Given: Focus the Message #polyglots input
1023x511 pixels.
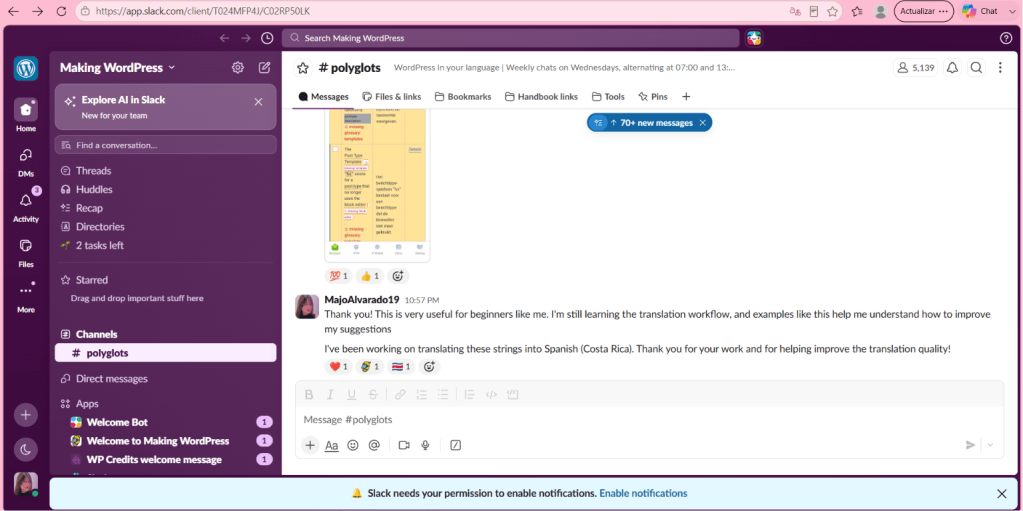Looking at the screenshot, I should click(x=649, y=420).
